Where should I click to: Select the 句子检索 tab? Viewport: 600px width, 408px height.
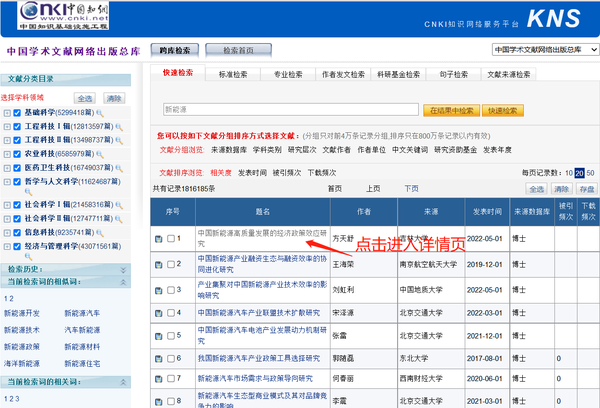pos(453,75)
